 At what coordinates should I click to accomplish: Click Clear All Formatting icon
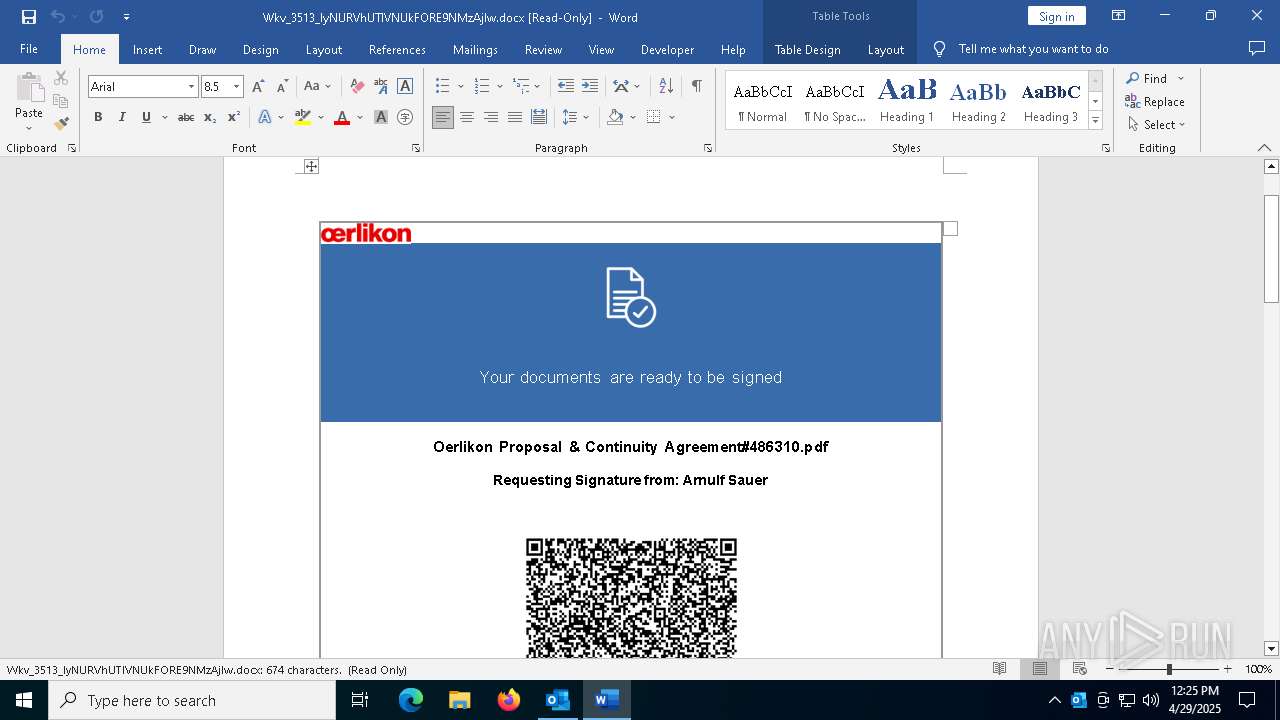pyautogui.click(x=357, y=87)
